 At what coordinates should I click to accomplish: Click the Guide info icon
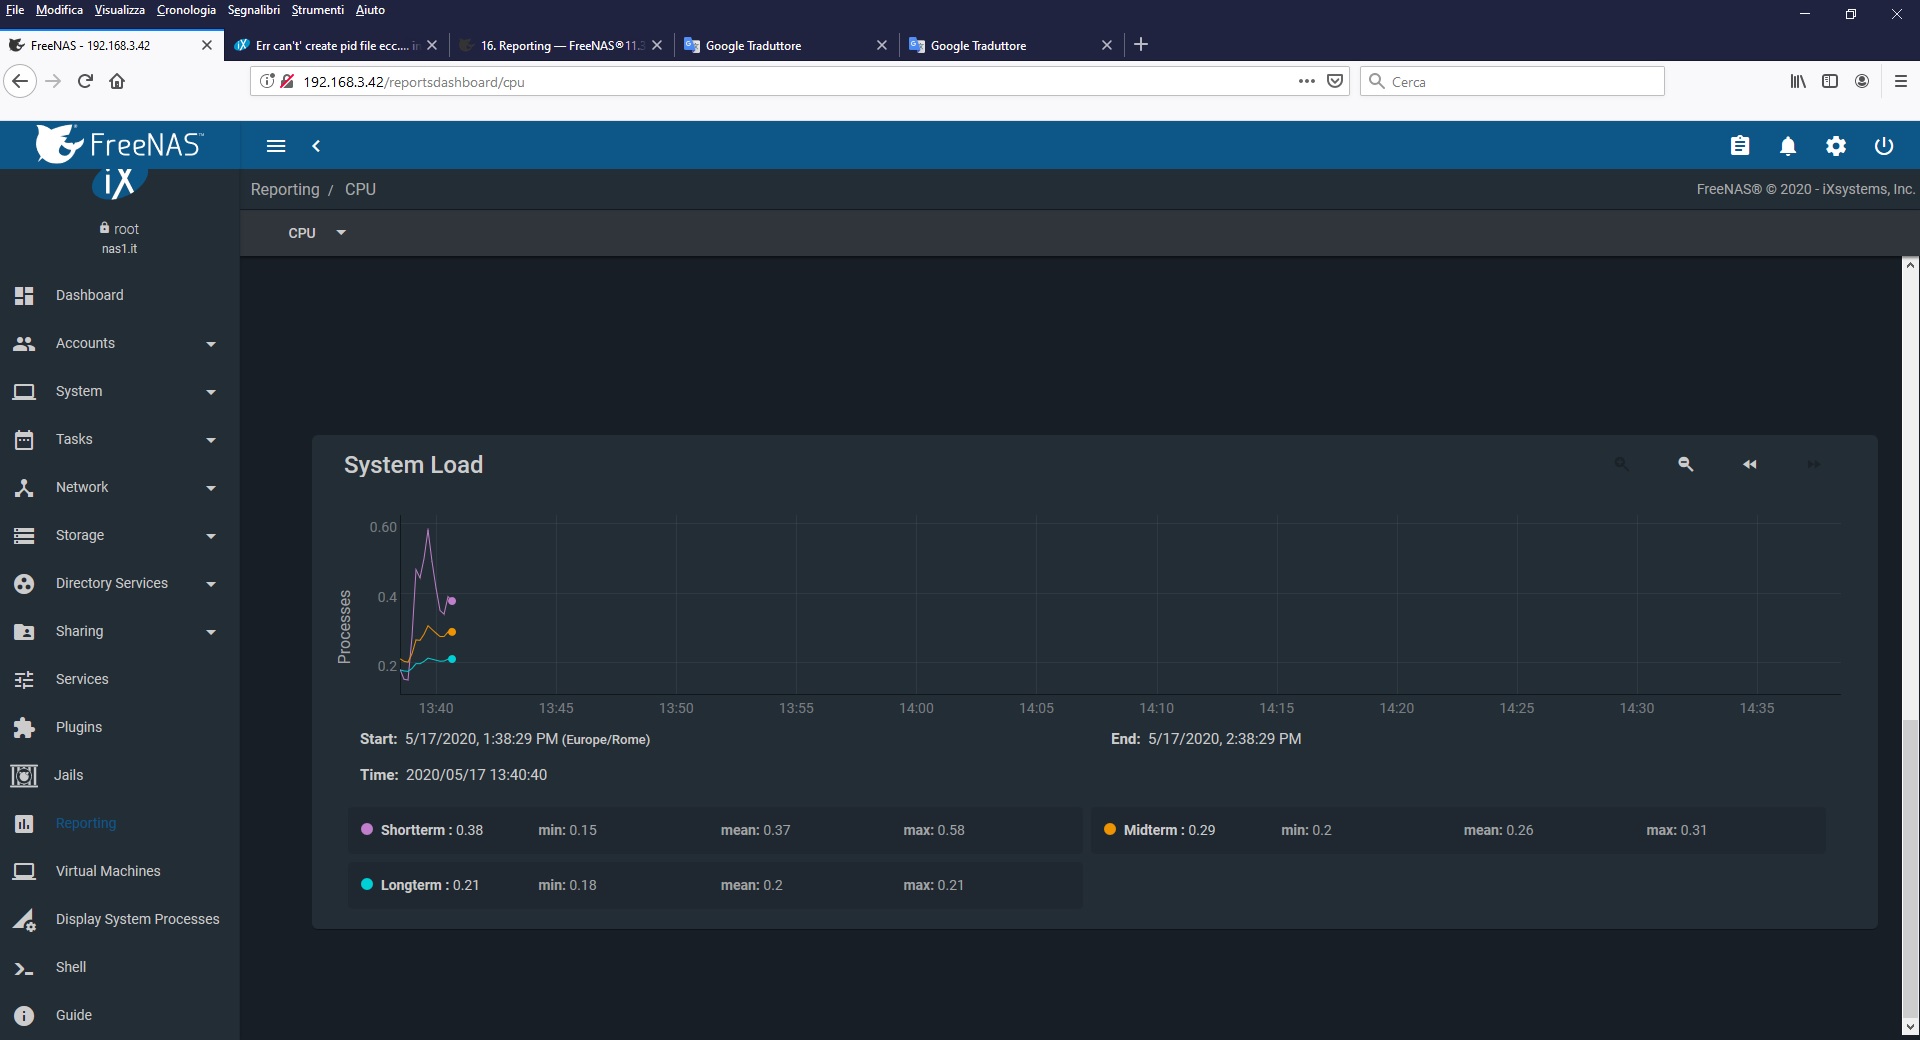coord(24,1015)
